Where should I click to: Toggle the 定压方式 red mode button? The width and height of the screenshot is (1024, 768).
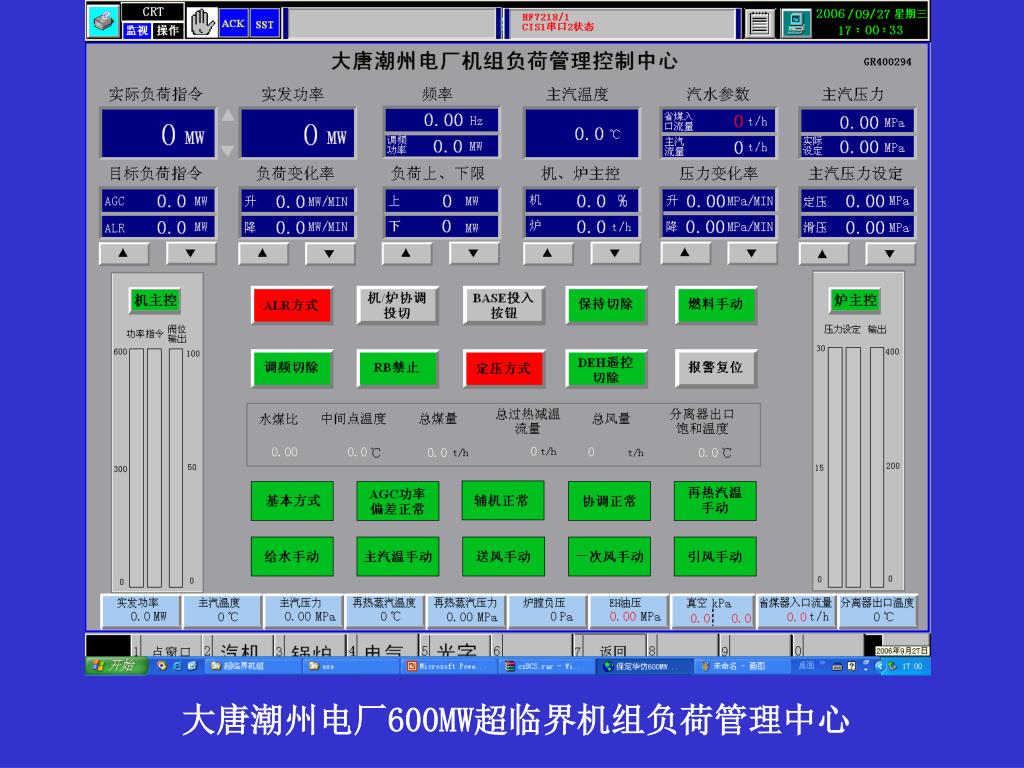coord(503,368)
